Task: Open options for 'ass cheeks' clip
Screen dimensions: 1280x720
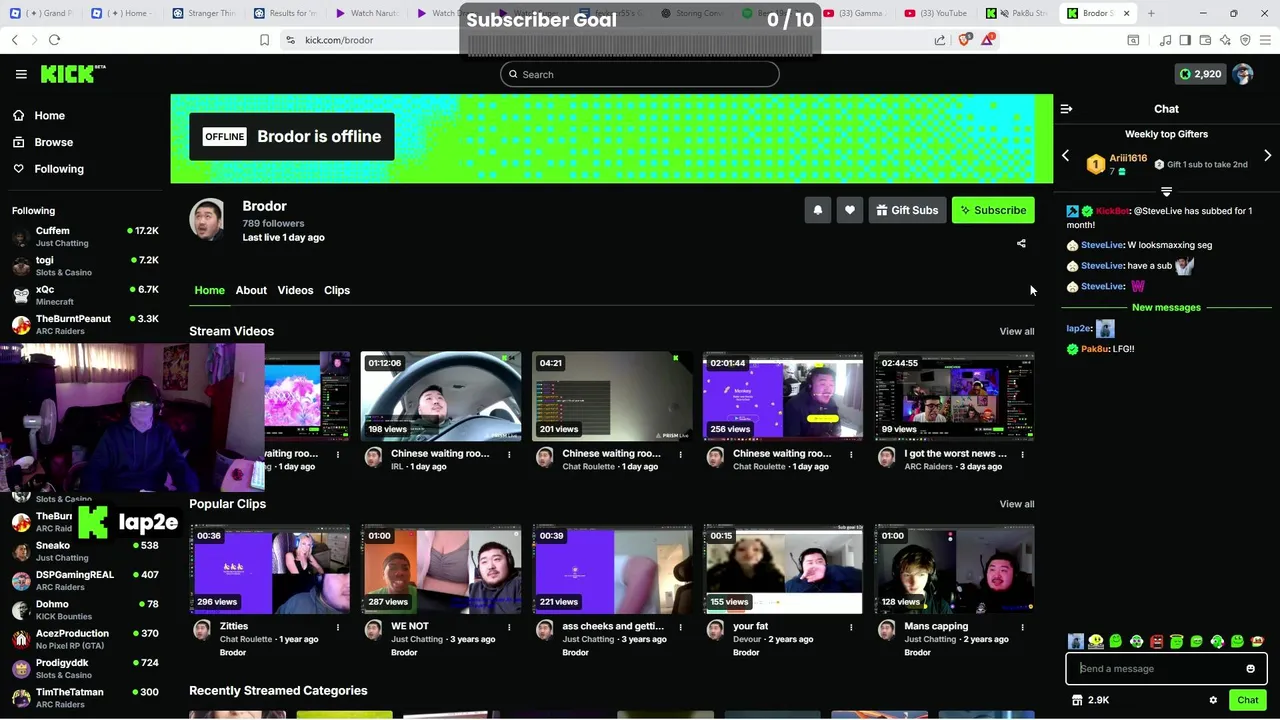Action: (x=680, y=628)
